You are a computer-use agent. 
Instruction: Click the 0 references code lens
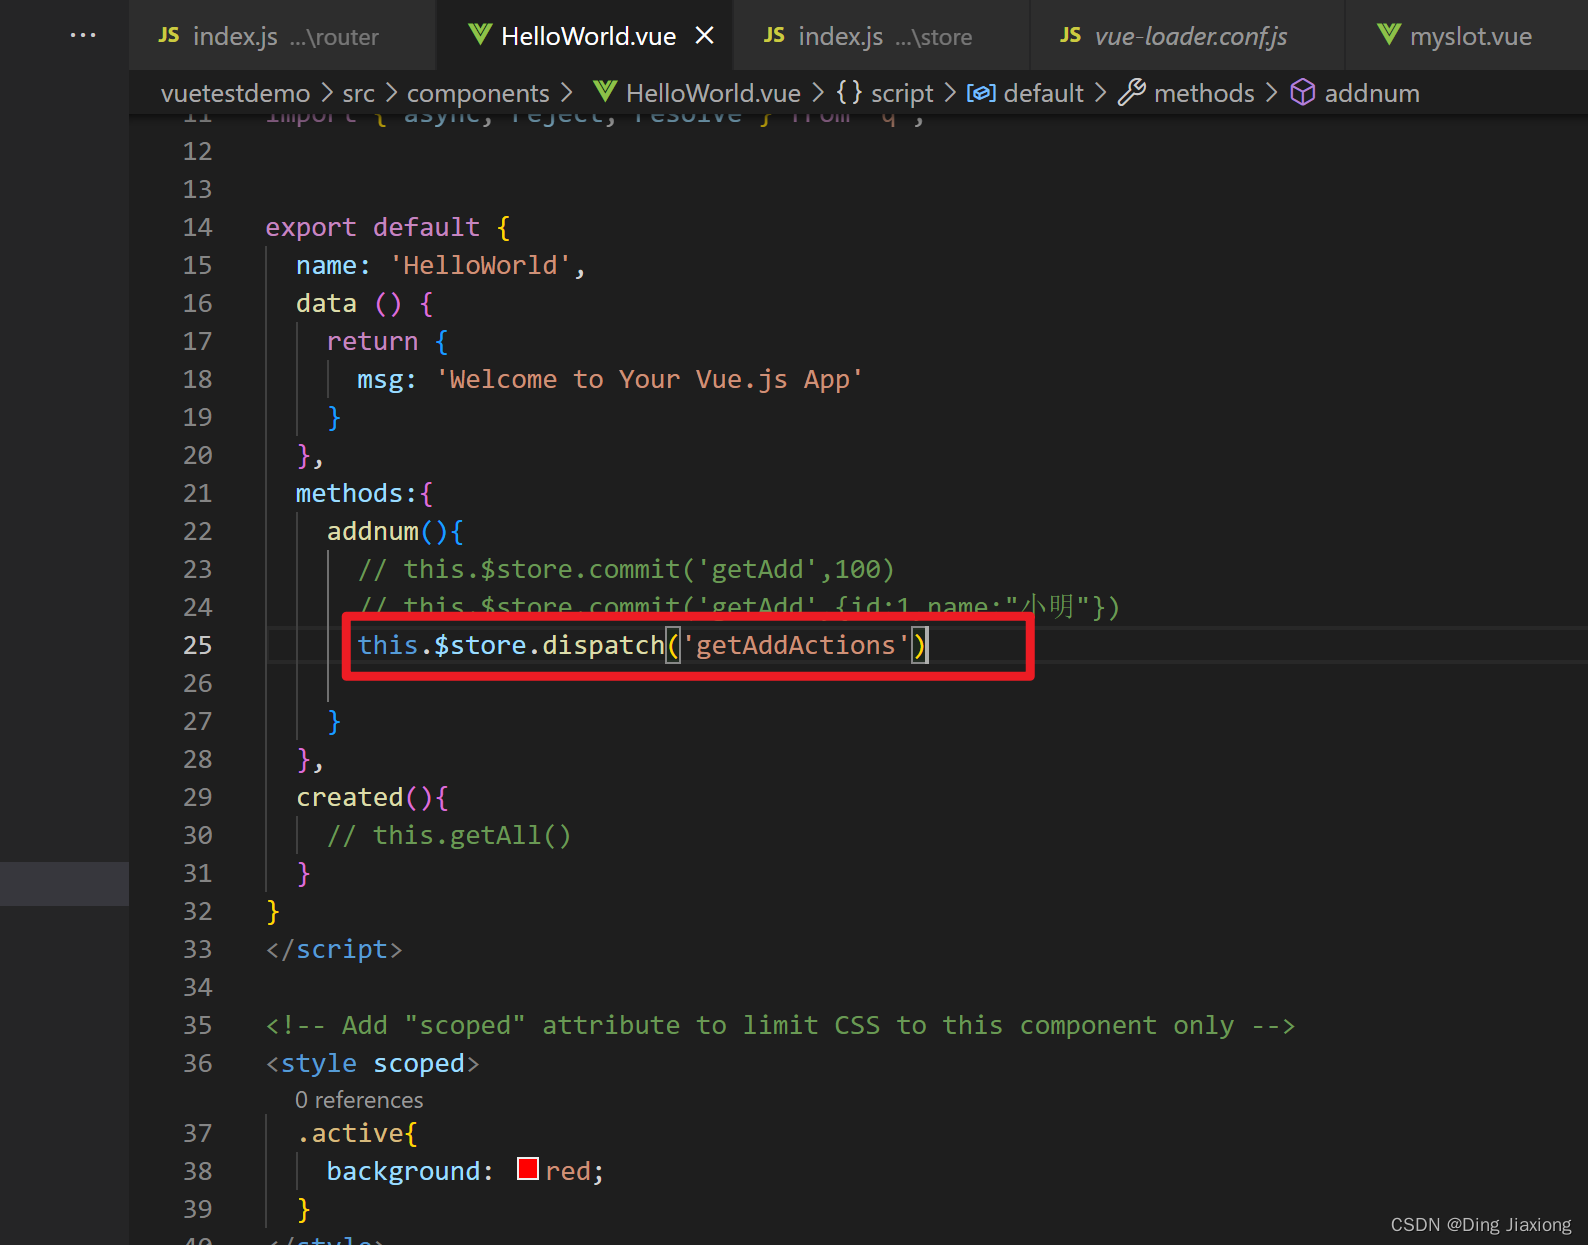coord(359,1100)
